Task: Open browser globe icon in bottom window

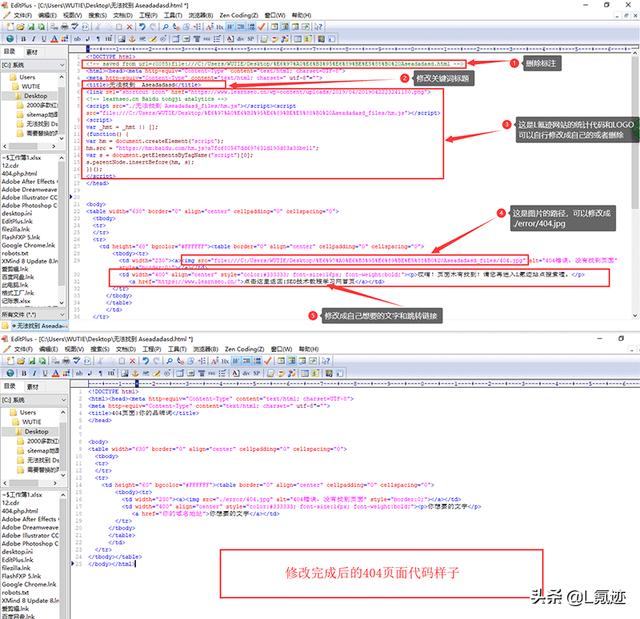Action: [11, 373]
